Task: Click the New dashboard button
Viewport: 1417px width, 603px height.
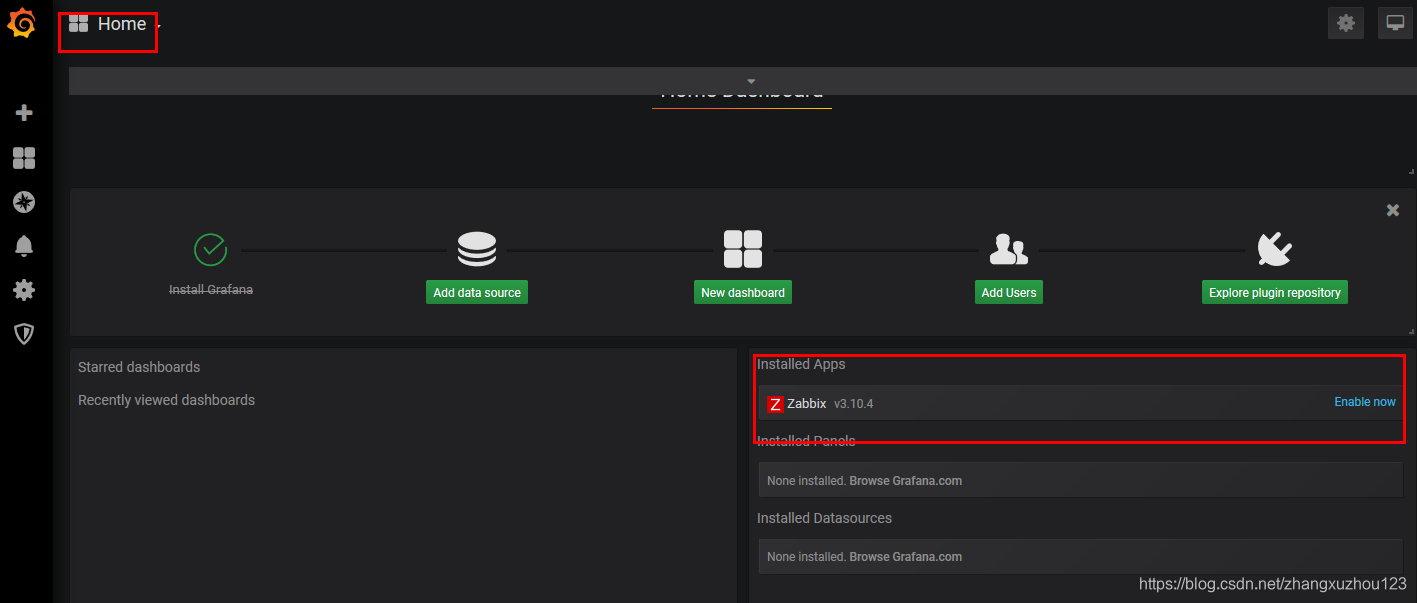Action: pyautogui.click(x=743, y=292)
